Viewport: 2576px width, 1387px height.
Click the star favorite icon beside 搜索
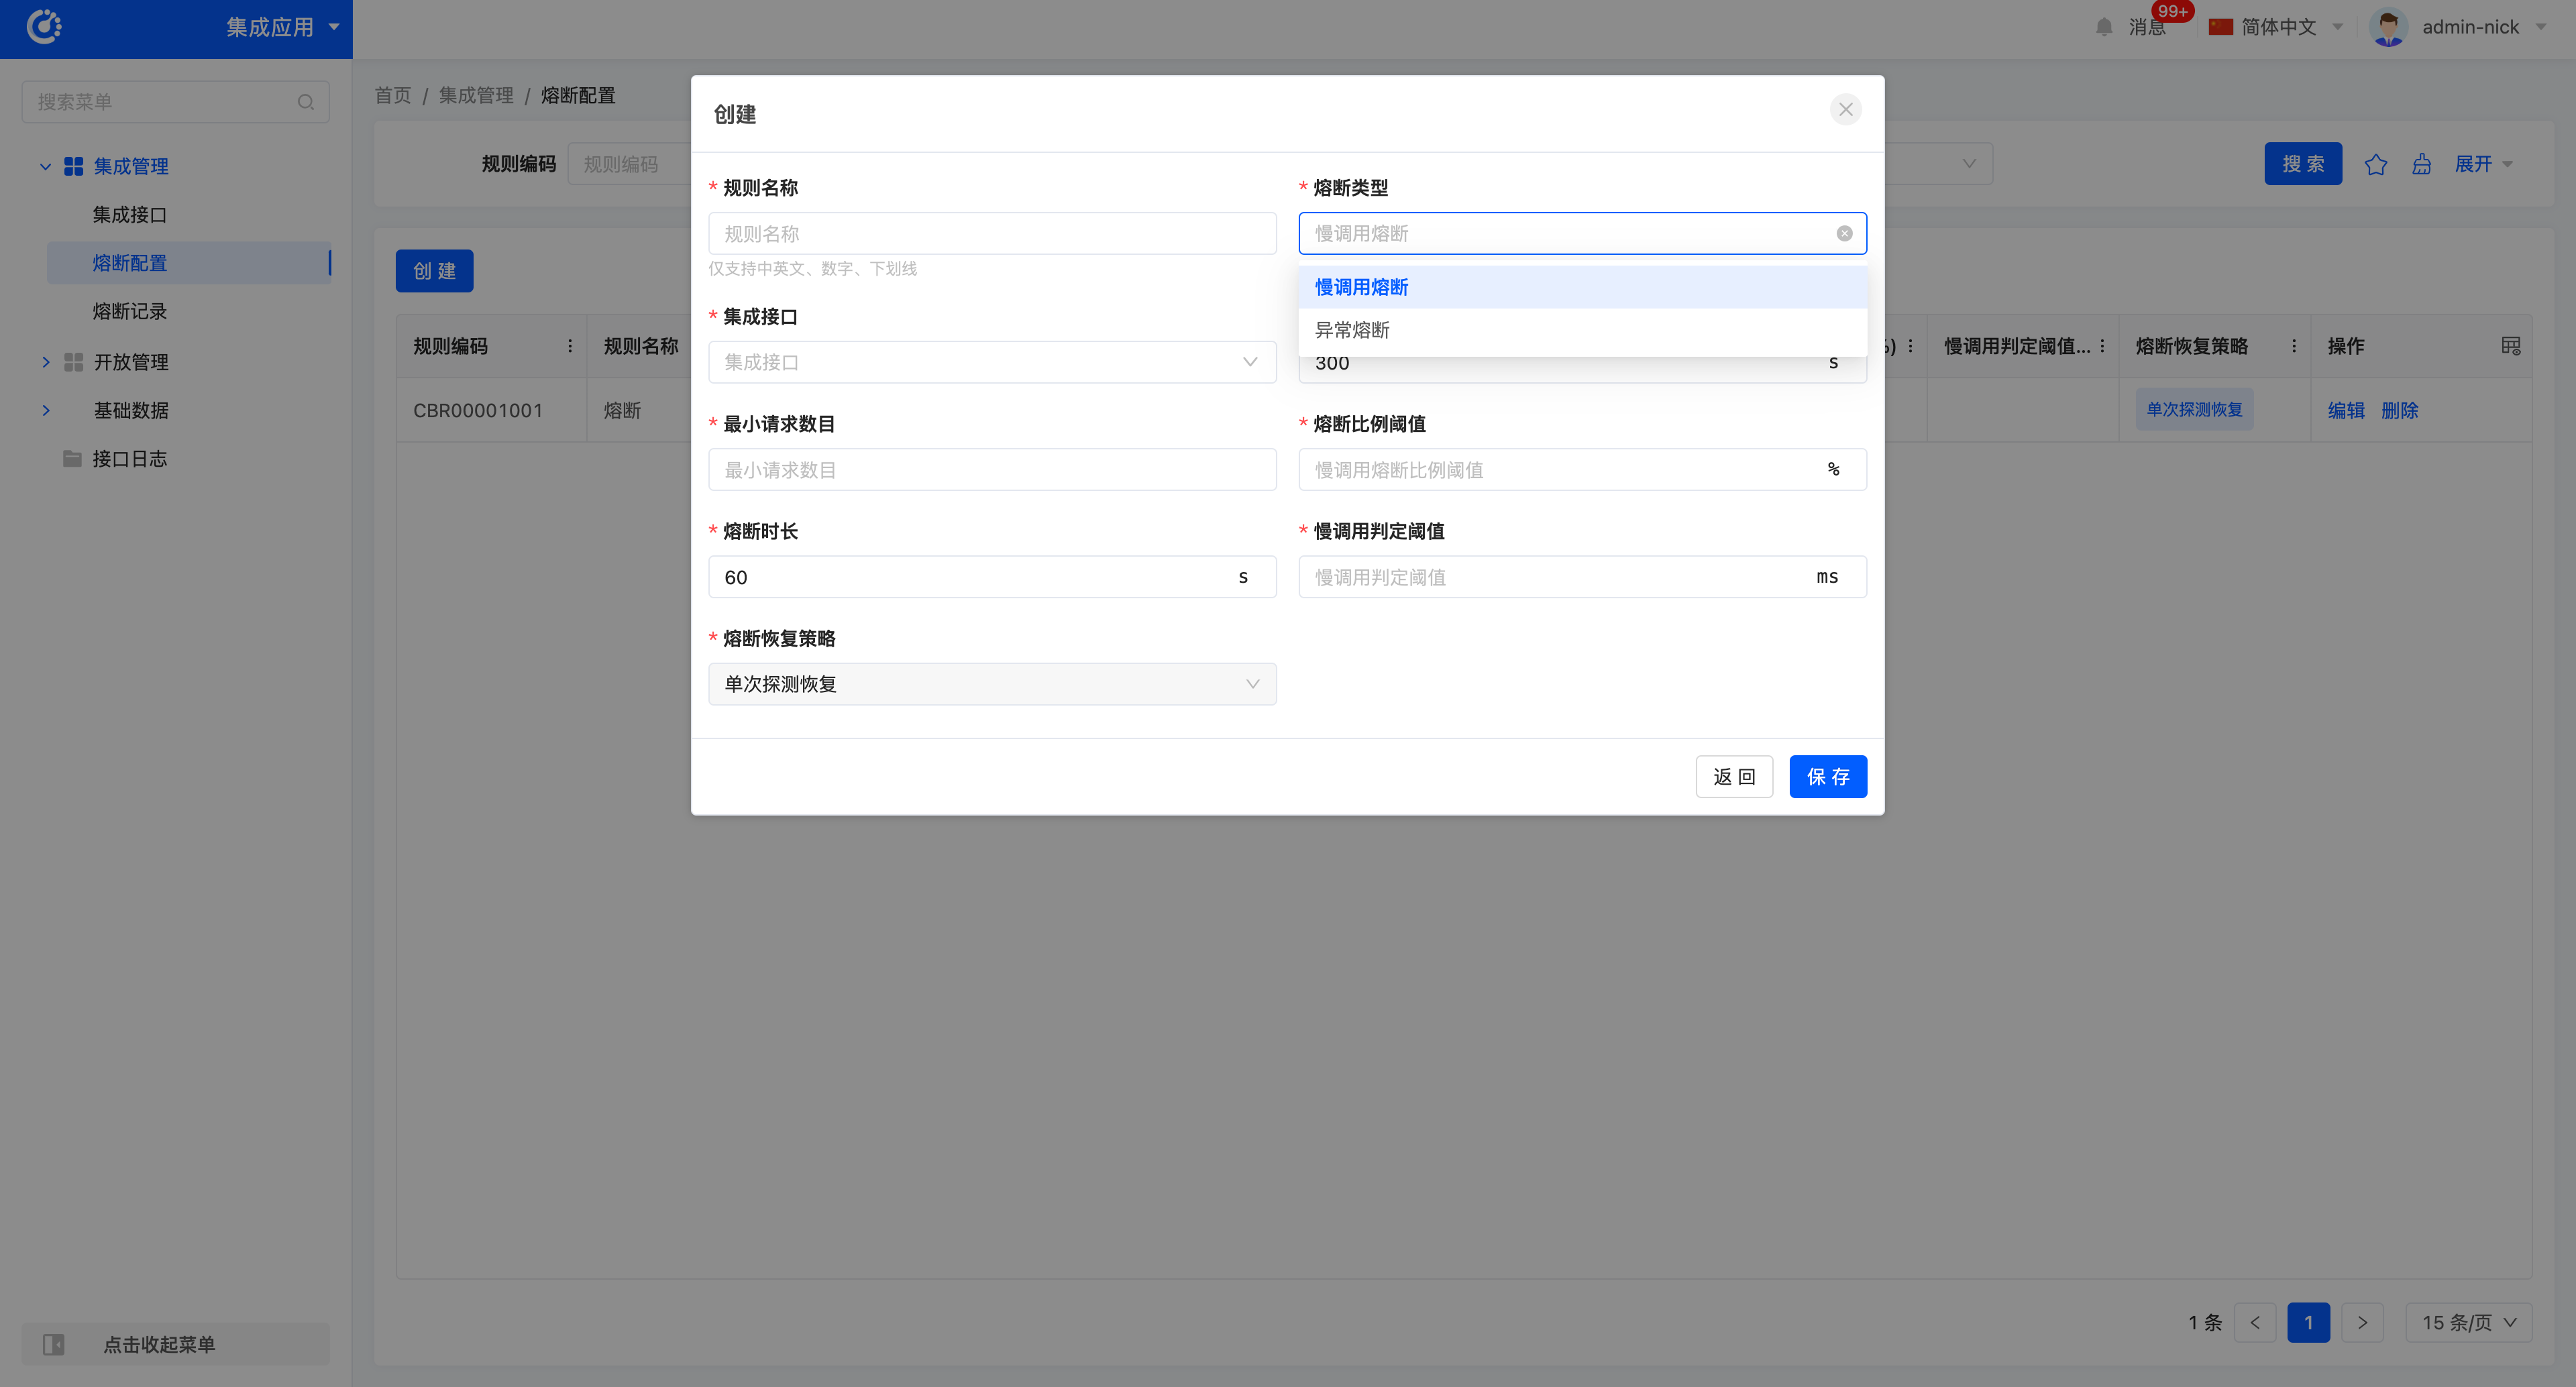[2376, 165]
